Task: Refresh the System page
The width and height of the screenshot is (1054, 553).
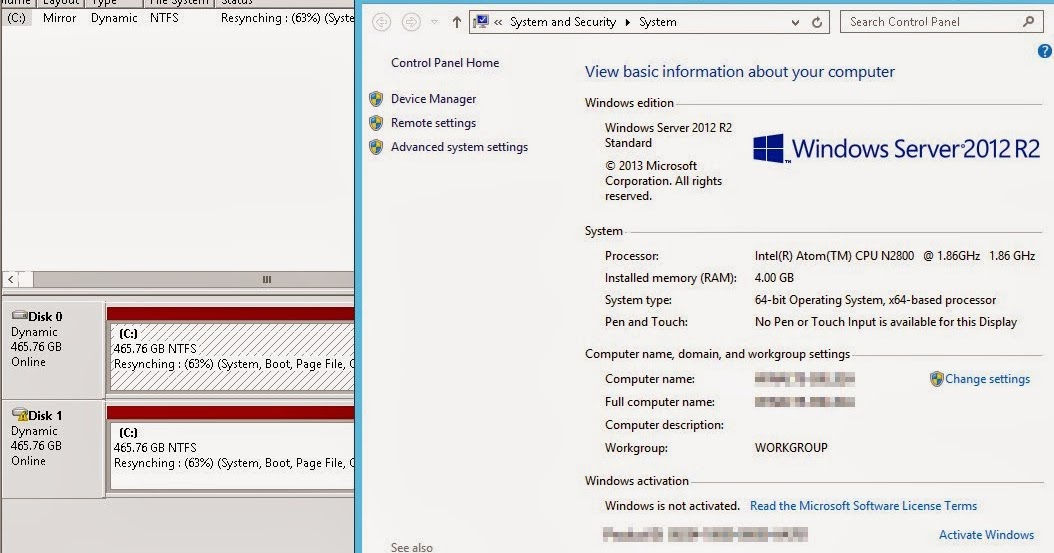Action: pyautogui.click(x=817, y=22)
